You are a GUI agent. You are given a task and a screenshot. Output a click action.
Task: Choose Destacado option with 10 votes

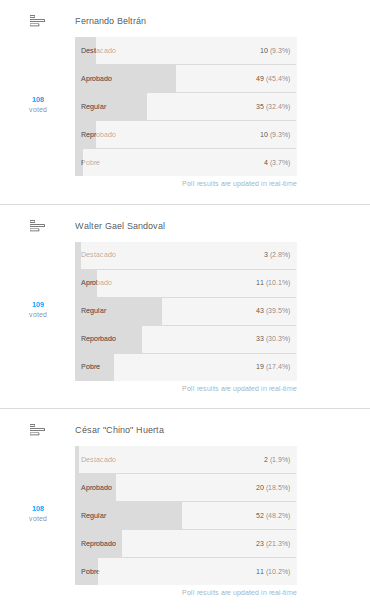(x=186, y=51)
